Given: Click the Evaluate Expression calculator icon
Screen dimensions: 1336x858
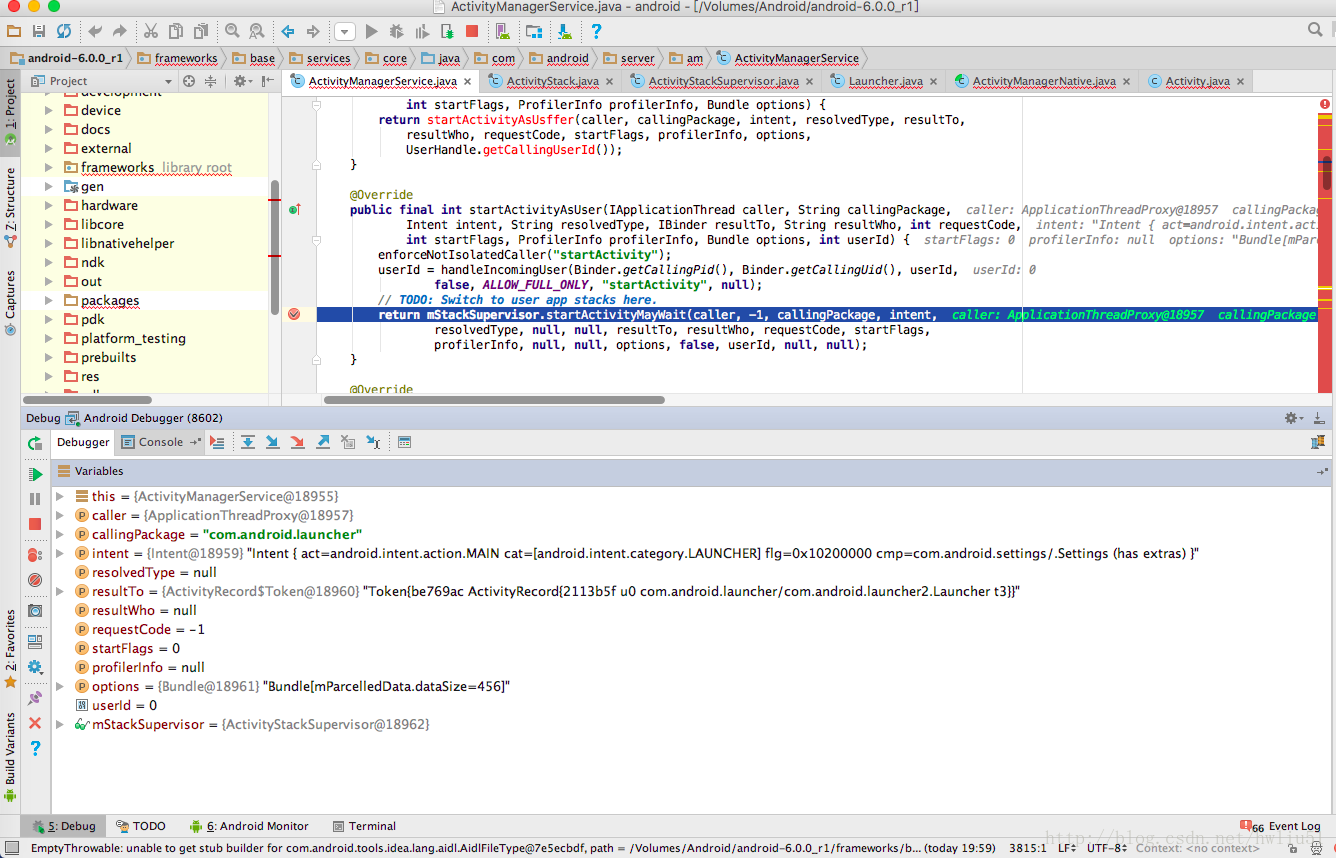Looking at the screenshot, I should click(x=404, y=442).
